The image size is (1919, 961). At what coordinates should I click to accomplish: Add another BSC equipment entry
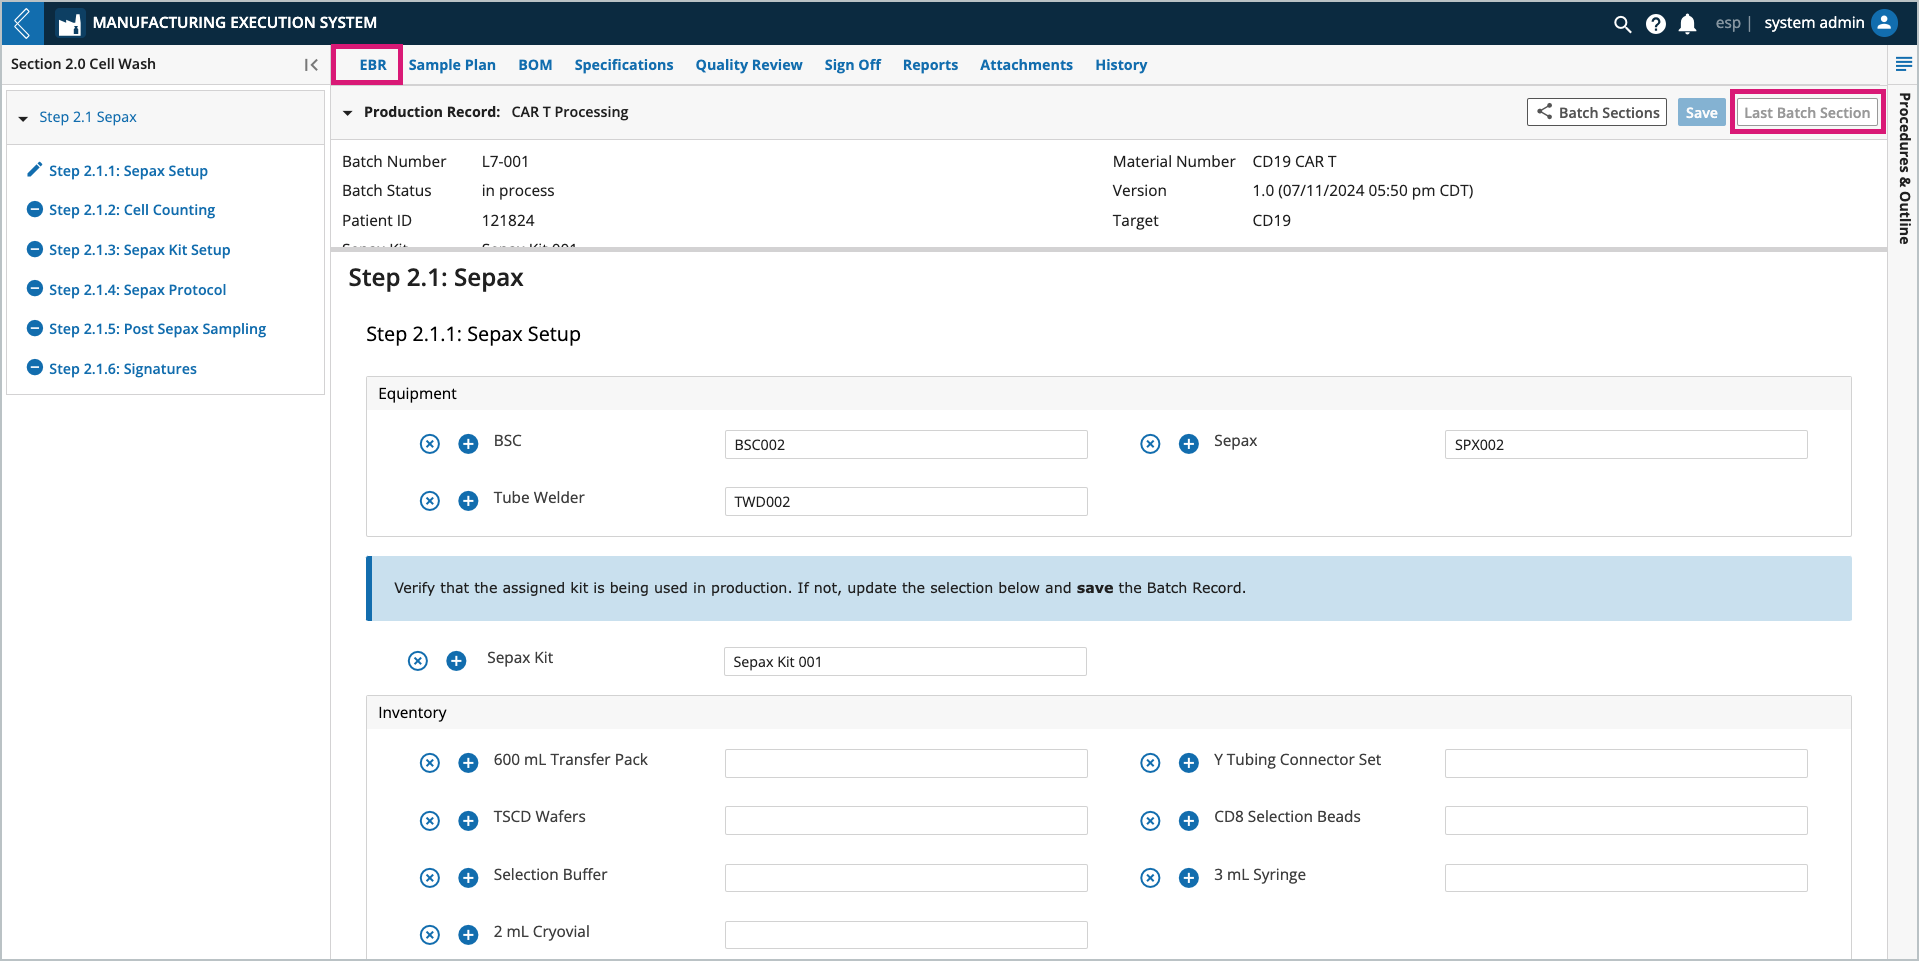(x=468, y=444)
